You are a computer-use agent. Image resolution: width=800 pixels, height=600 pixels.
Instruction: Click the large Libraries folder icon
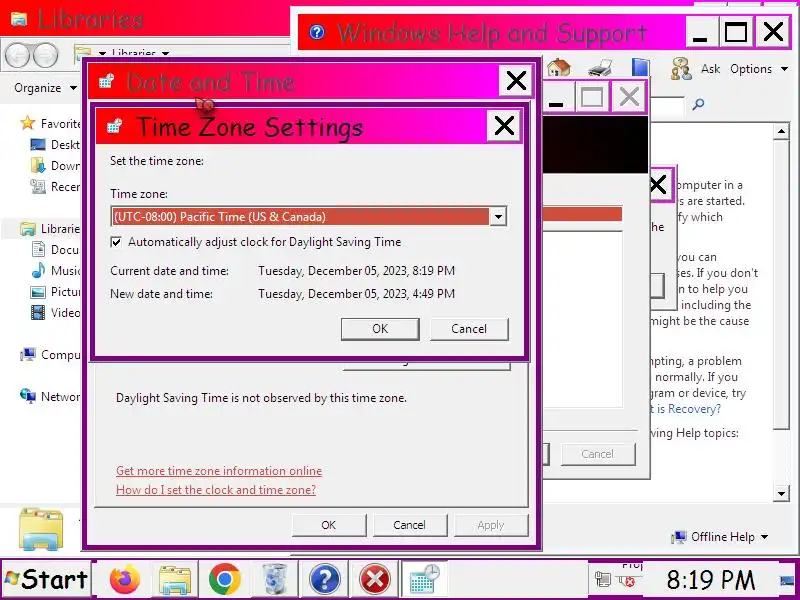click(41, 529)
